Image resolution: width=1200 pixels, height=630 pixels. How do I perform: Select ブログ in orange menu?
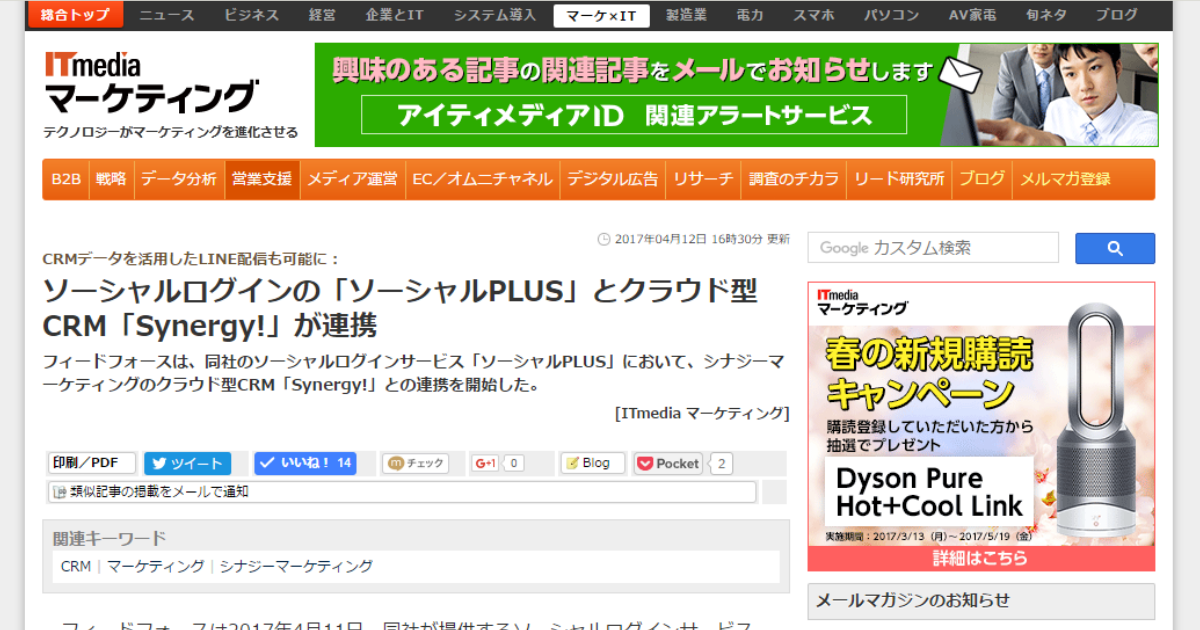tap(982, 179)
